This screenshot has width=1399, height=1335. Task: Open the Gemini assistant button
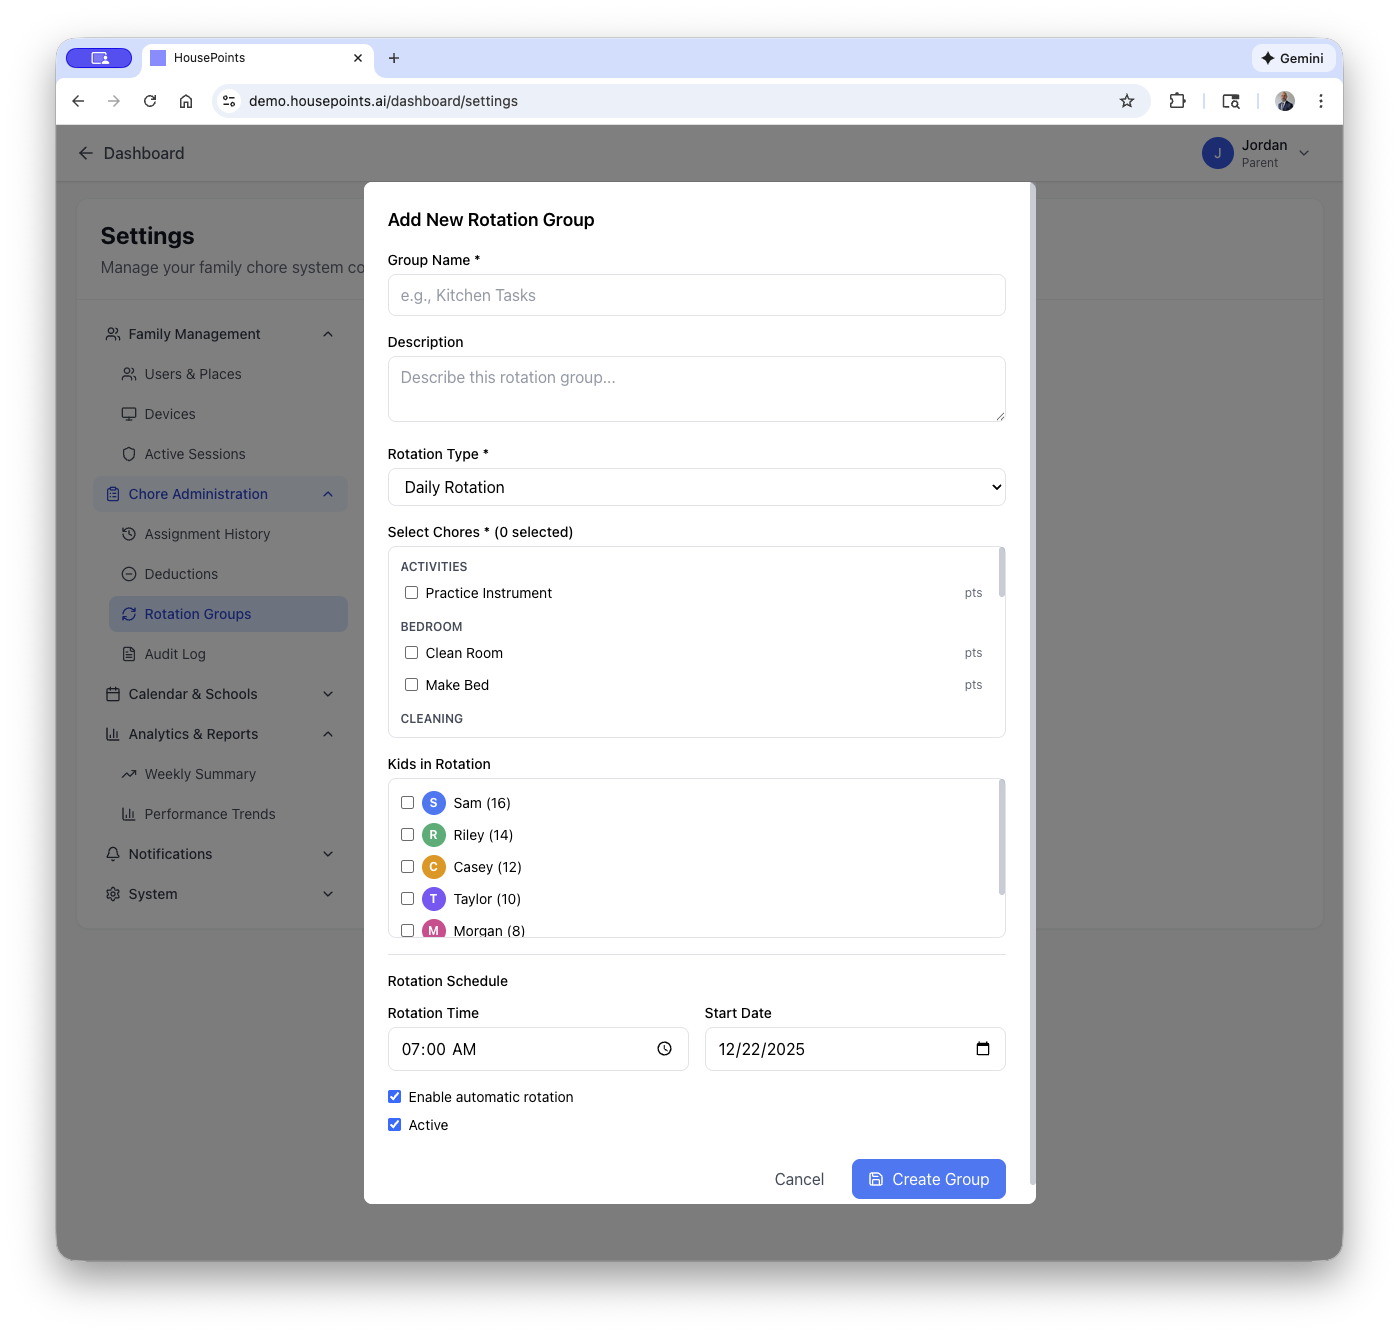pyautogui.click(x=1293, y=58)
